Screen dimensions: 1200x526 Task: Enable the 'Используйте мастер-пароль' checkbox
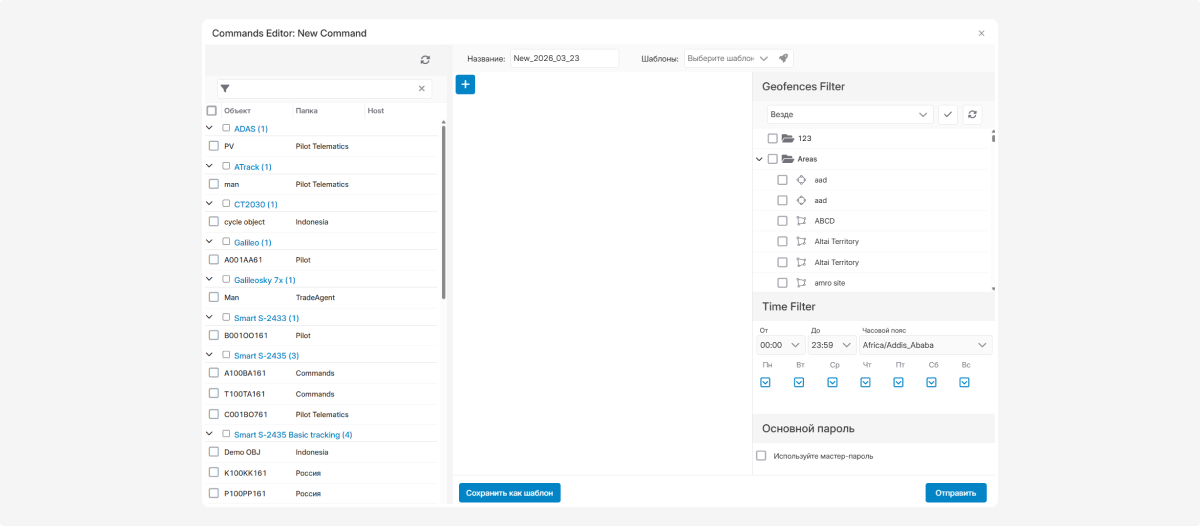point(761,456)
